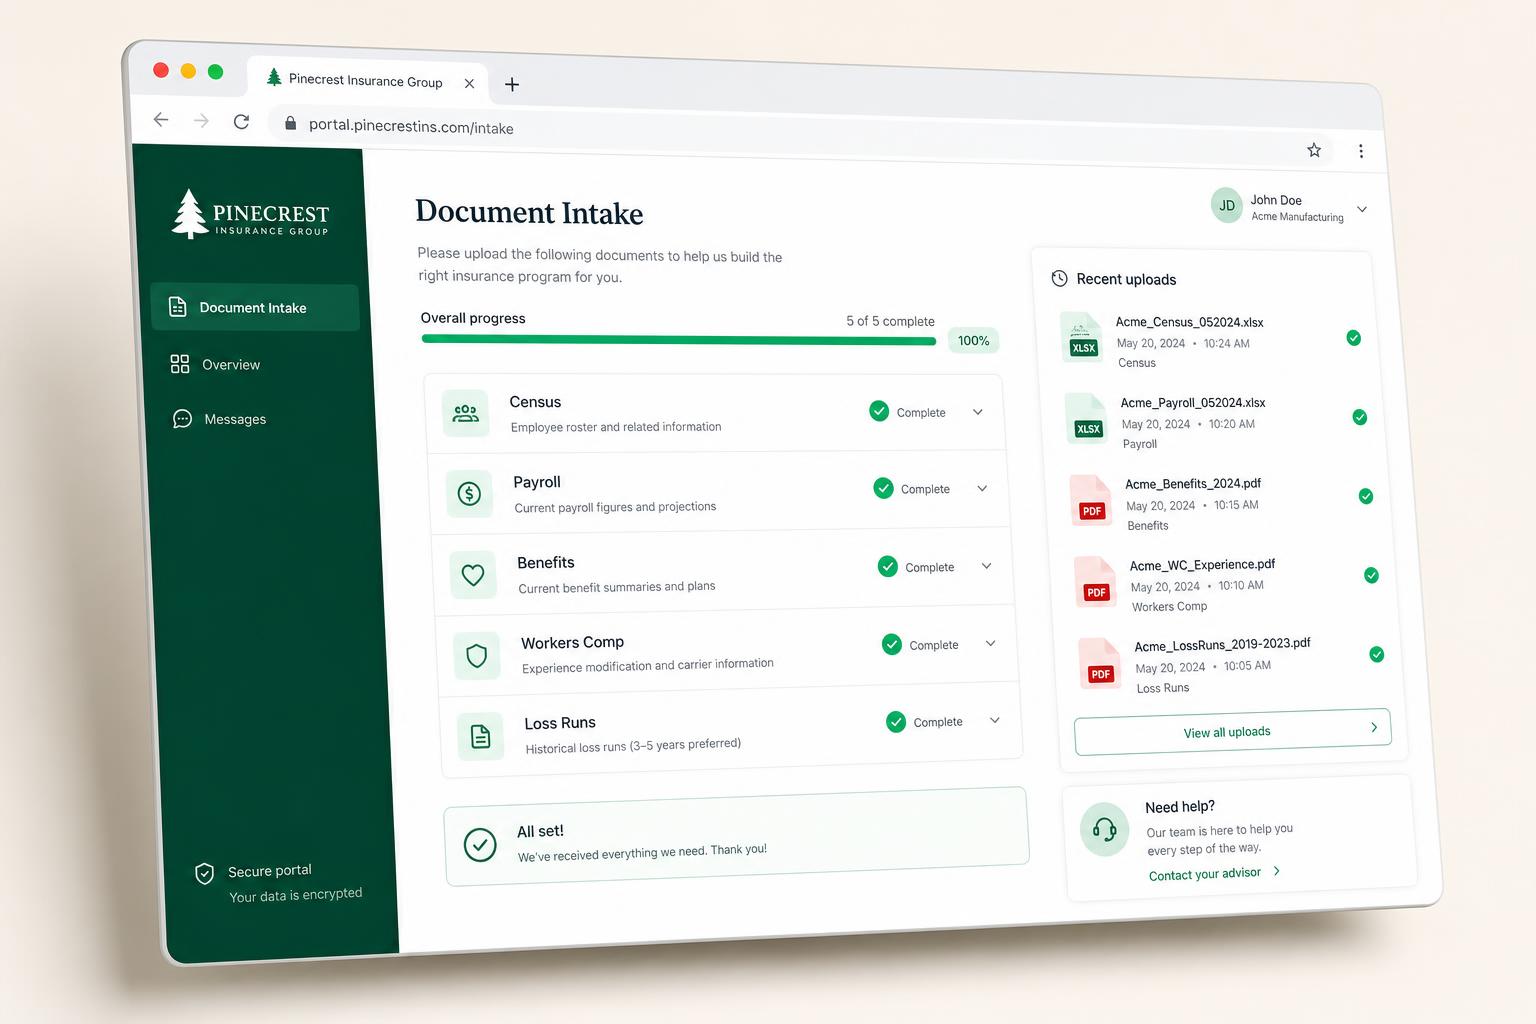Viewport: 1536px width, 1024px height.
Task: Expand the Payroll row chevron
Action: 982,489
